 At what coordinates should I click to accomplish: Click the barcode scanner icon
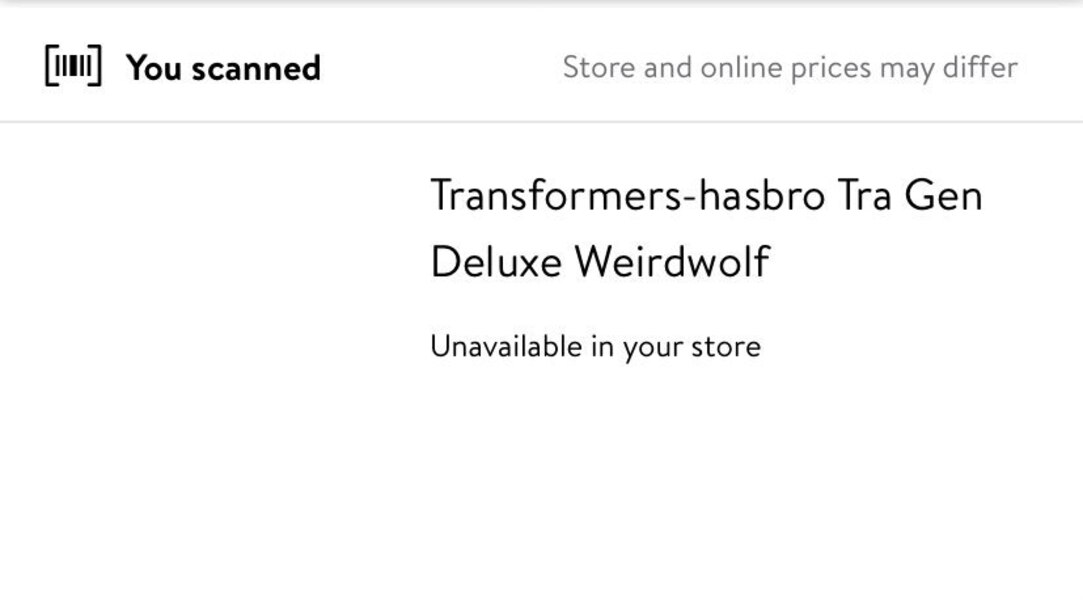[73, 67]
